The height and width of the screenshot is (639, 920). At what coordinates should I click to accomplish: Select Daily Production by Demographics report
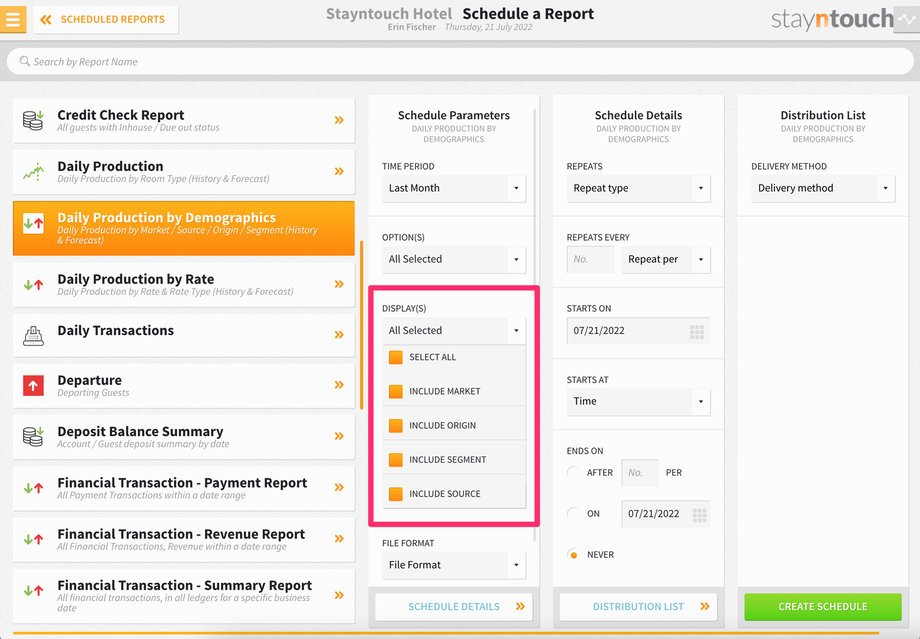pyautogui.click(x=184, y=228)
